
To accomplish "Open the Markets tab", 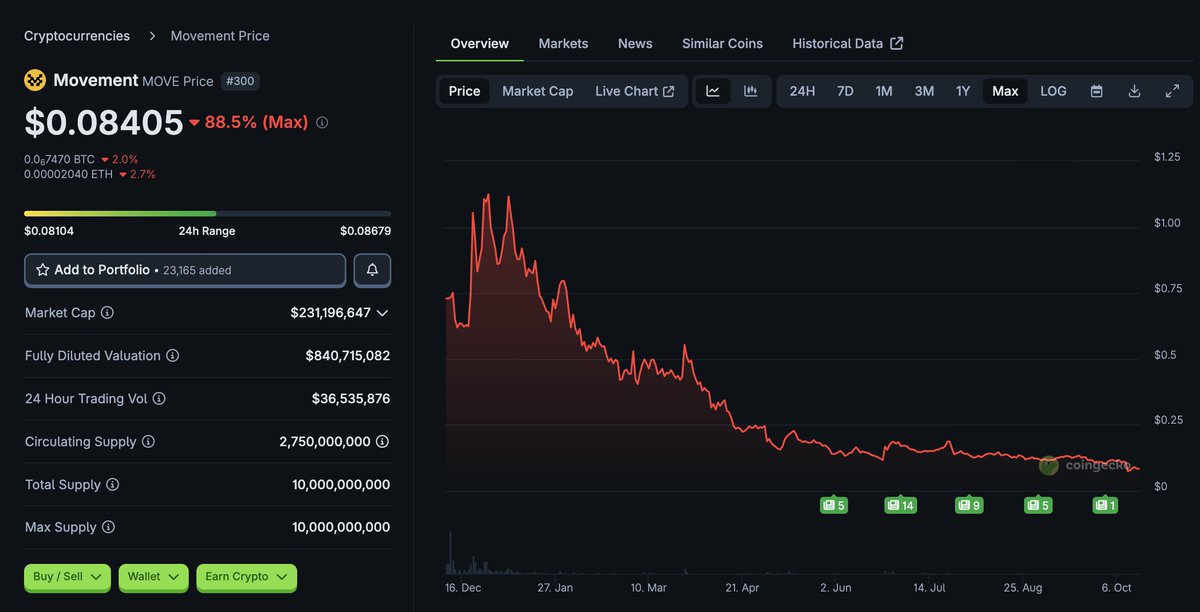I will [563, 44].
